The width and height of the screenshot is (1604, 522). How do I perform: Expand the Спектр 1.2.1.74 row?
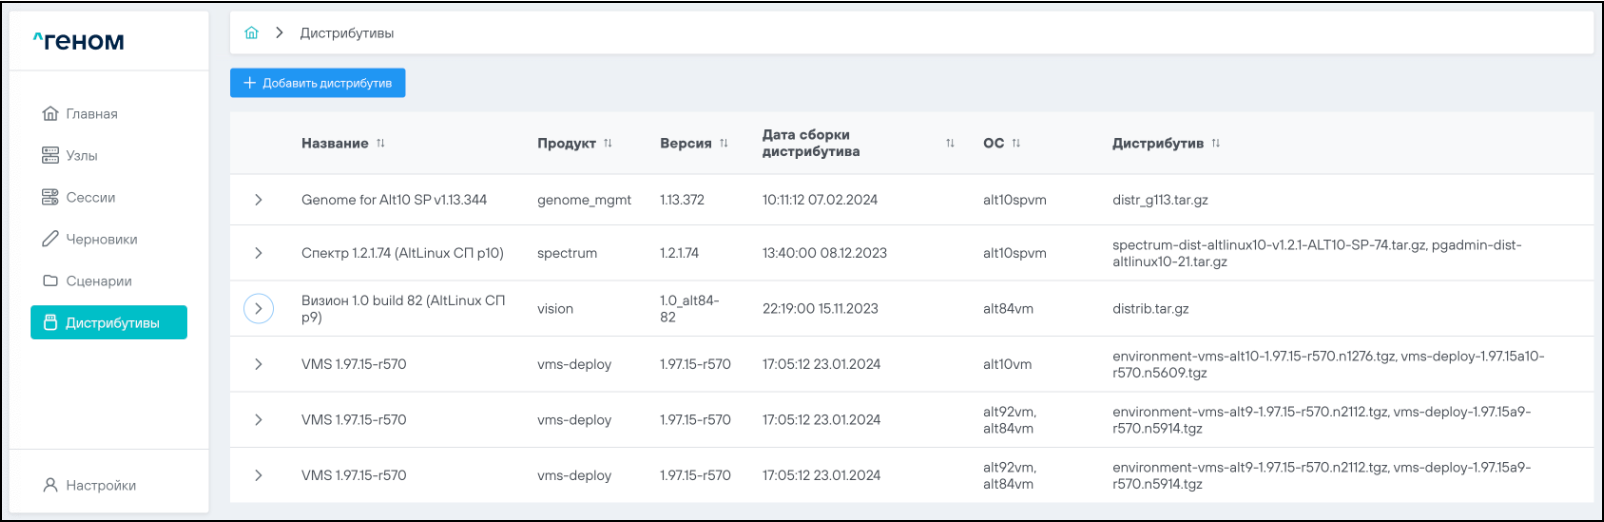click(258, 253)
